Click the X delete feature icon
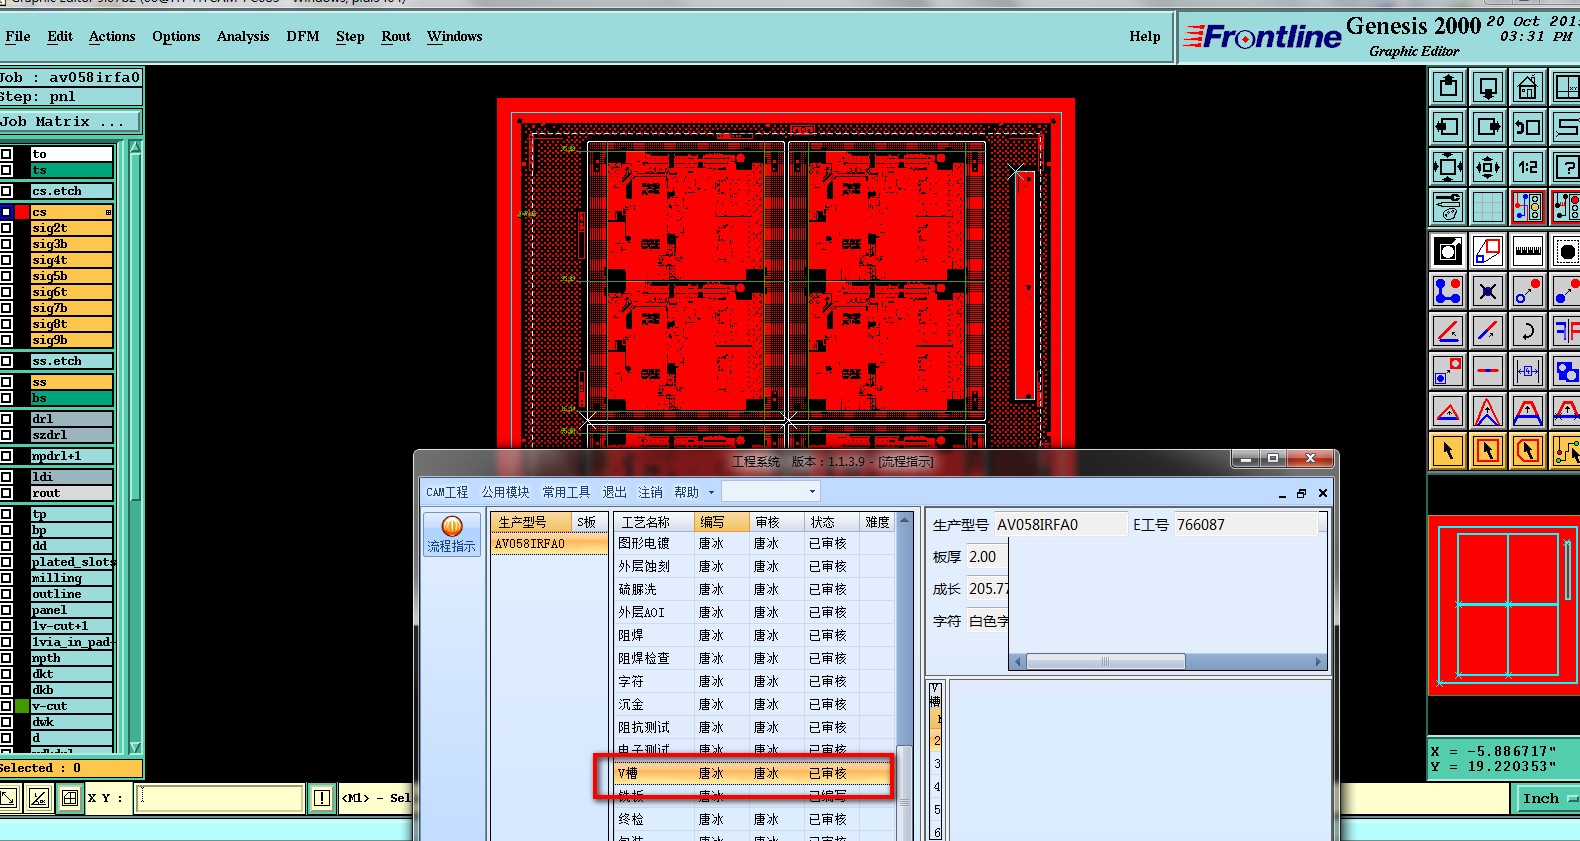Viewport: 1580px width, 841px height. (x=1488, y=292)
